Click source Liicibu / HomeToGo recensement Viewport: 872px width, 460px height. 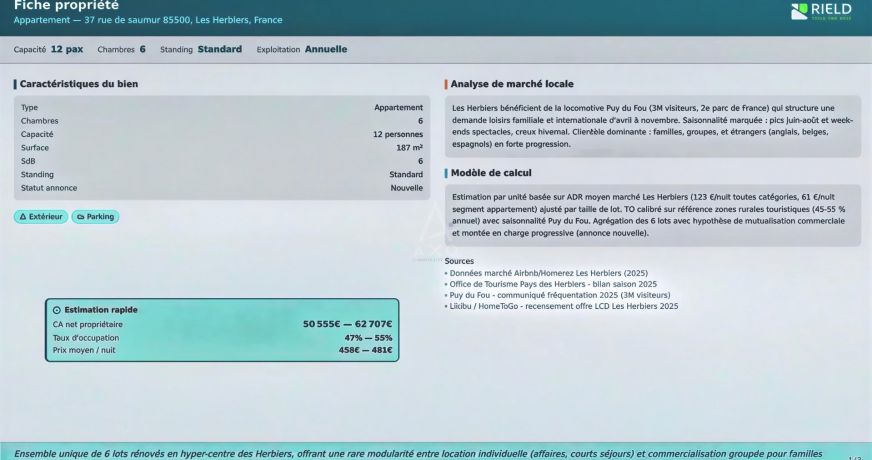click(x=562, y=306)
